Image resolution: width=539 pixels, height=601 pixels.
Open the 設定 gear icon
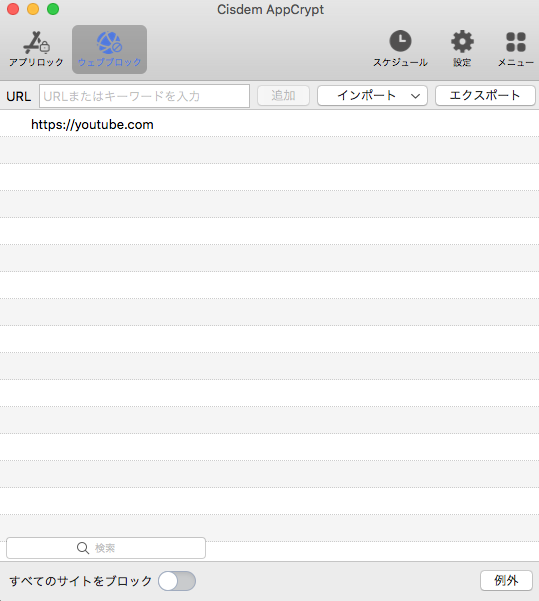point(462,41)
